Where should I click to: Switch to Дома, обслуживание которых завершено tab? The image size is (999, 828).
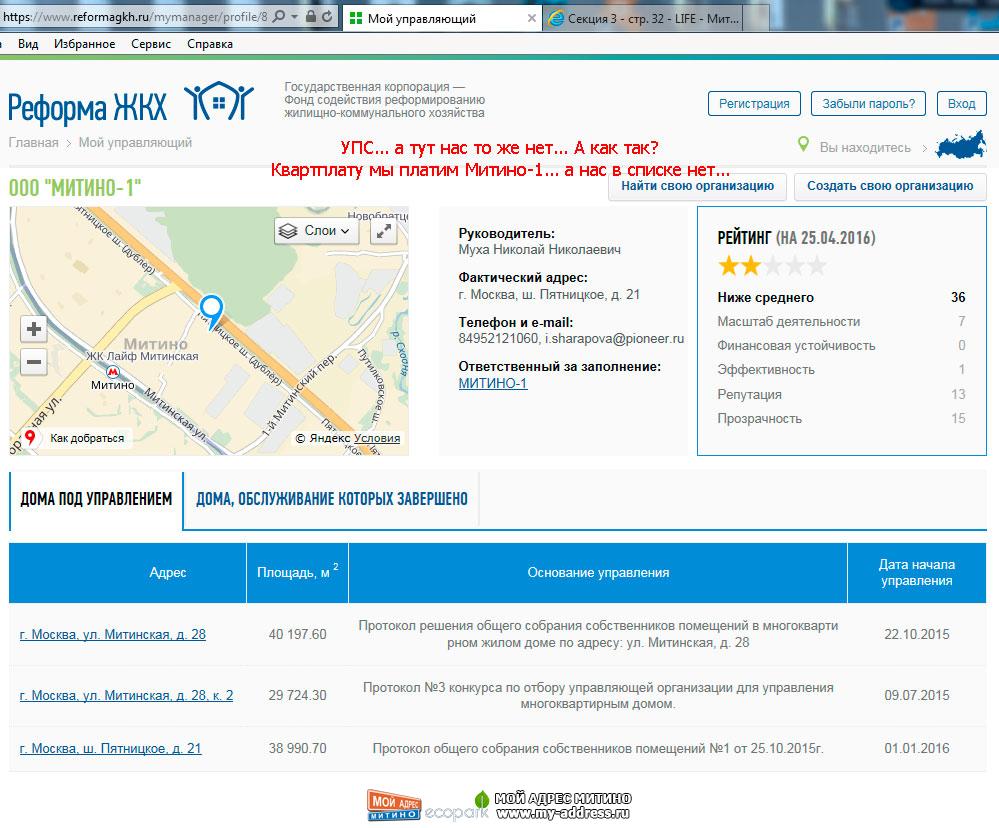[x=331, y=499]
